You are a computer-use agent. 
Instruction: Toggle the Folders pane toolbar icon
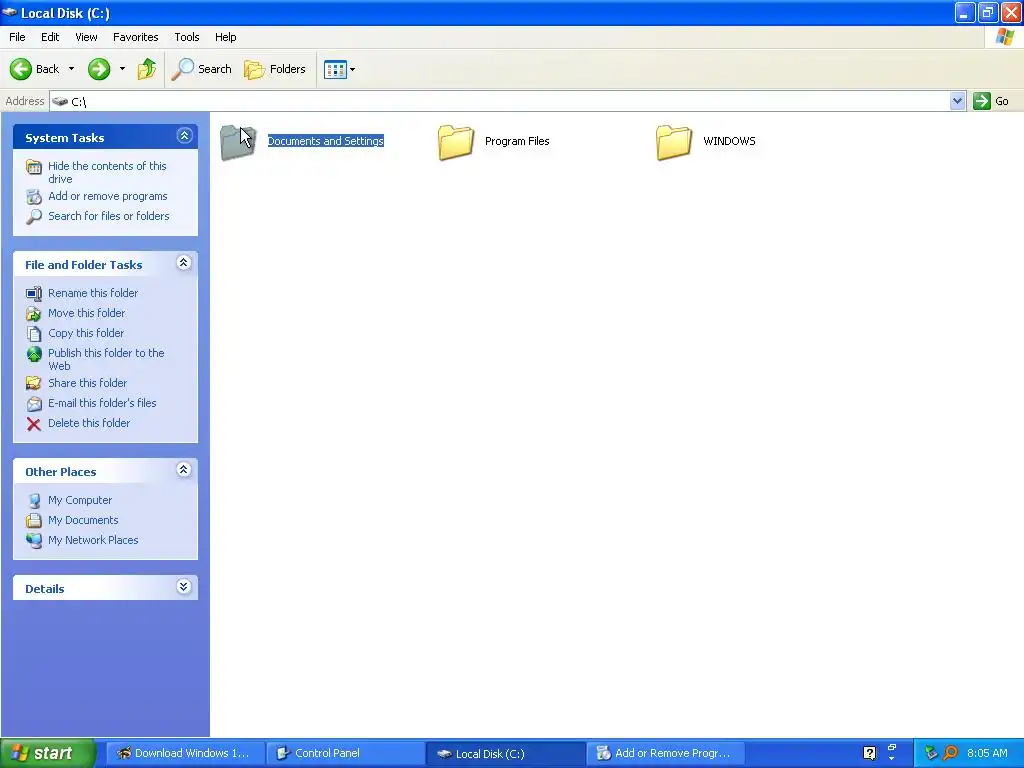tap(254, 69)
